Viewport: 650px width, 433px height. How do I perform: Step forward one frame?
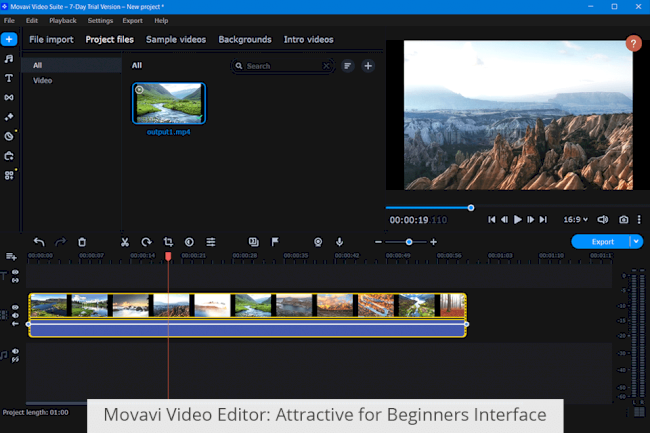point(530,220)
